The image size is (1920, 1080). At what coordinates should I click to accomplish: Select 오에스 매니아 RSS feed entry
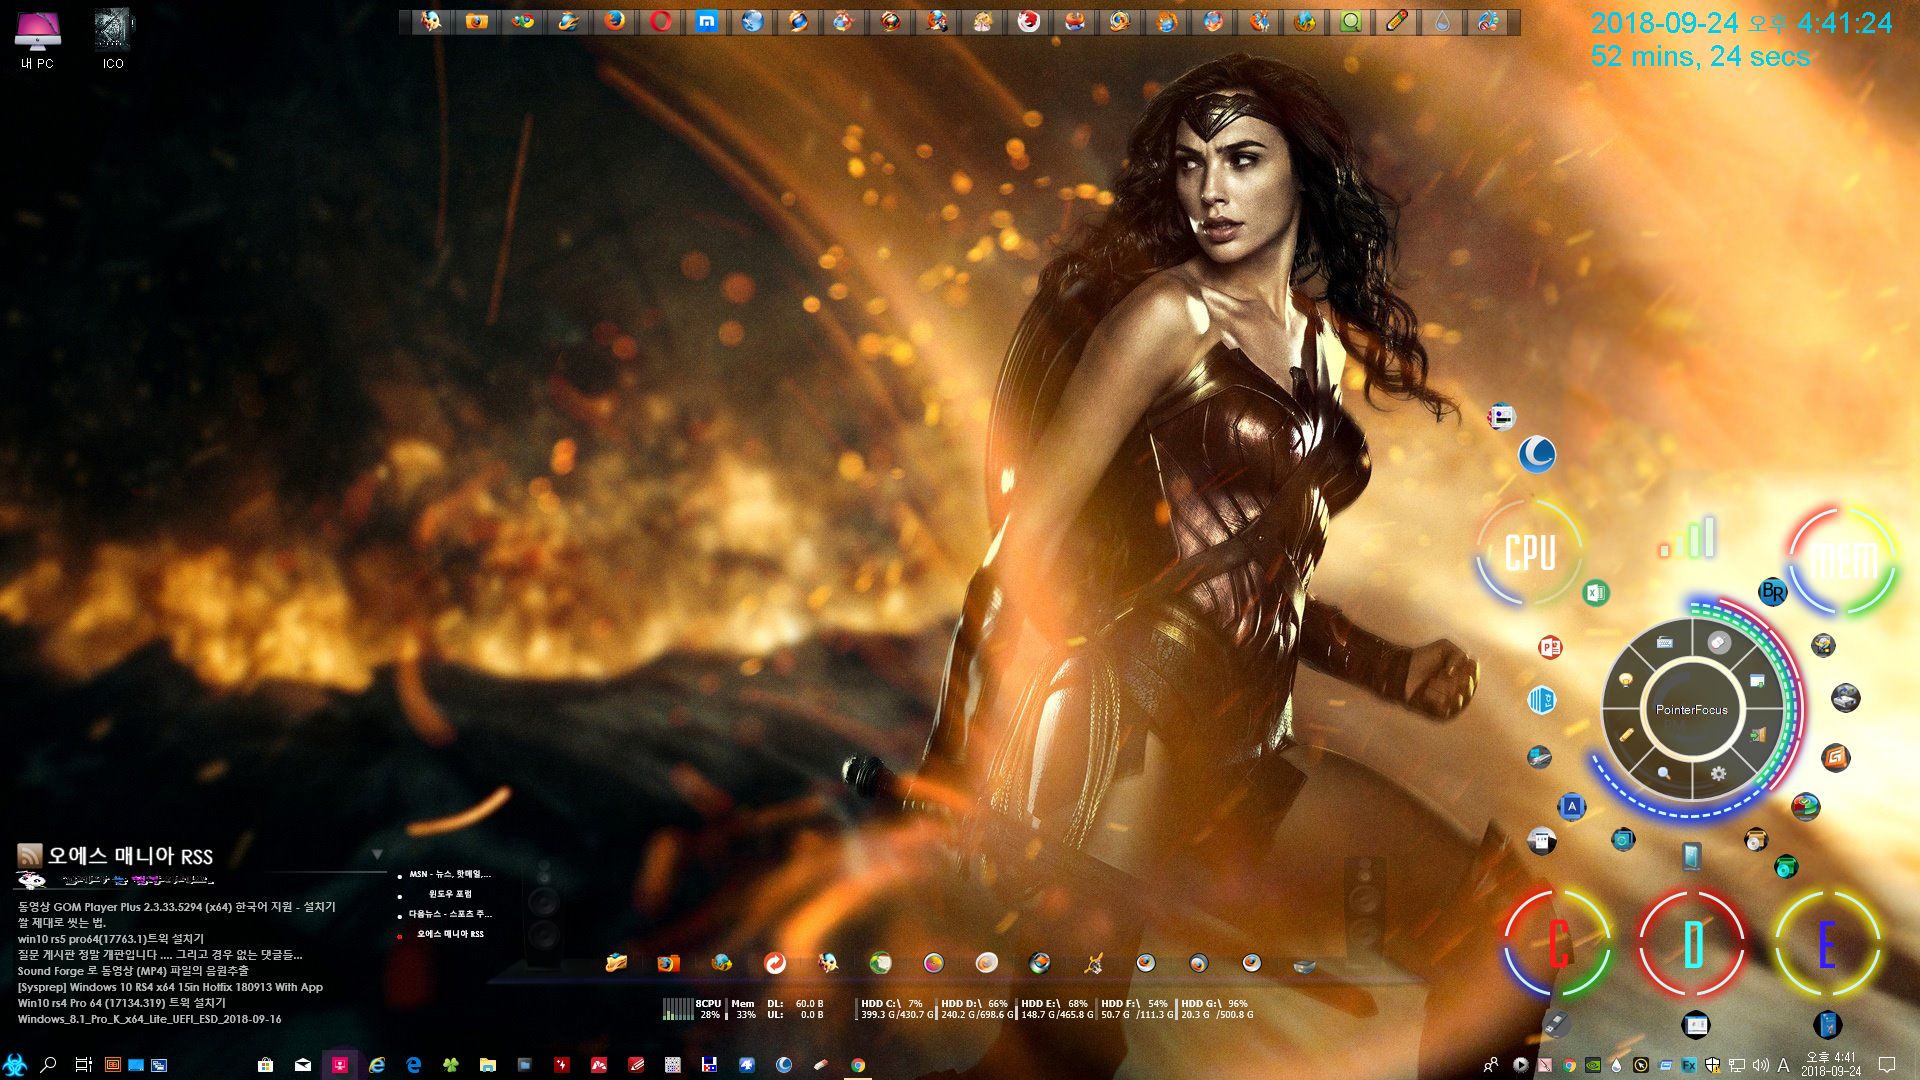450,934
